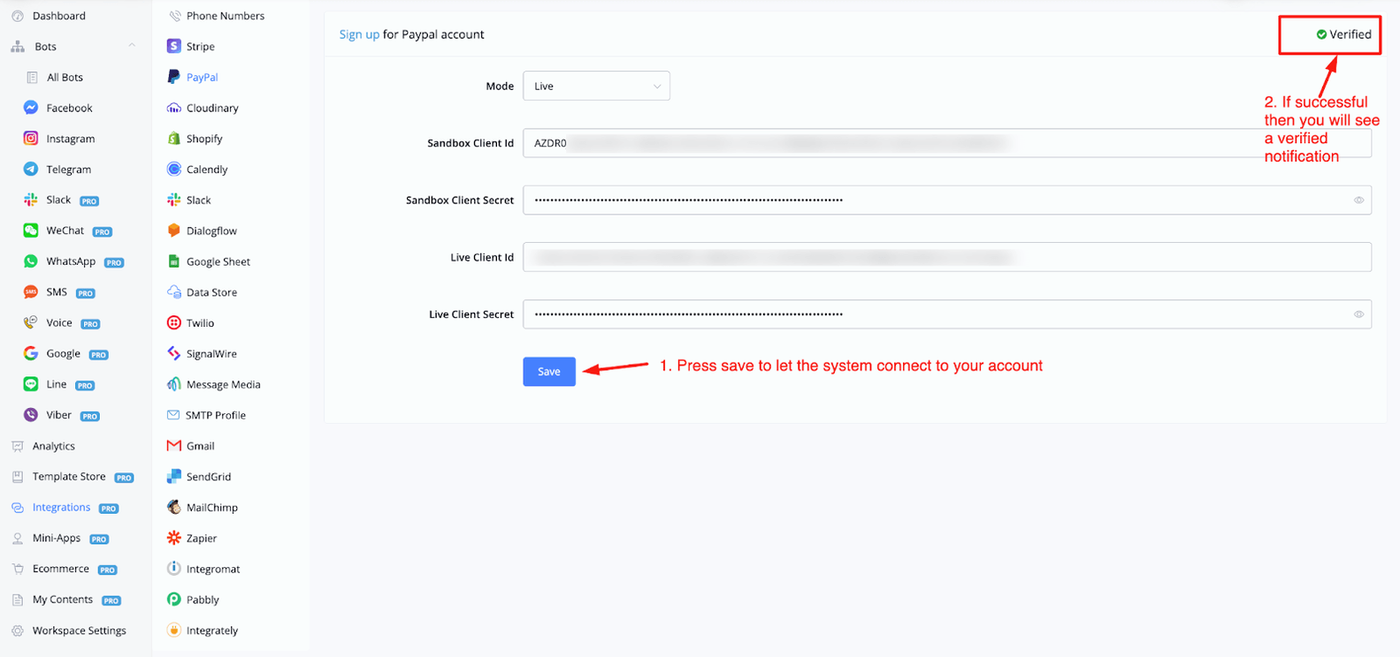Click the Stripe icon in integrations list
1400x657 pixels.
pos(174,46)
